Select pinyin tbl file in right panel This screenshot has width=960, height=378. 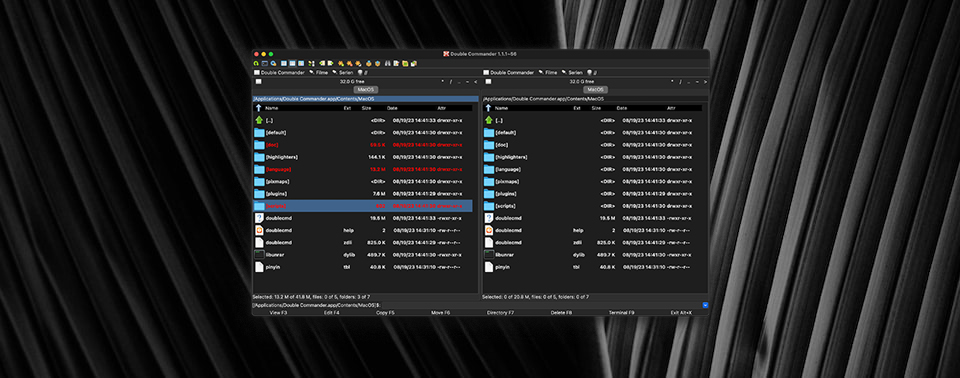pos(593,266)
